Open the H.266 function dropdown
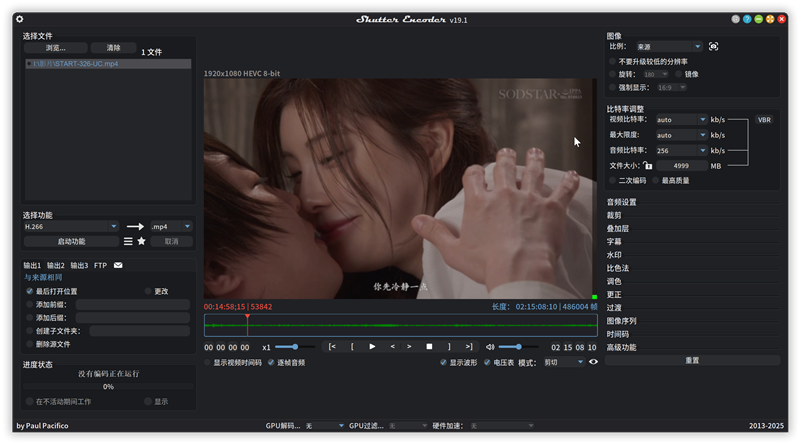Screen dimensions: 800x444 (71, 226)
